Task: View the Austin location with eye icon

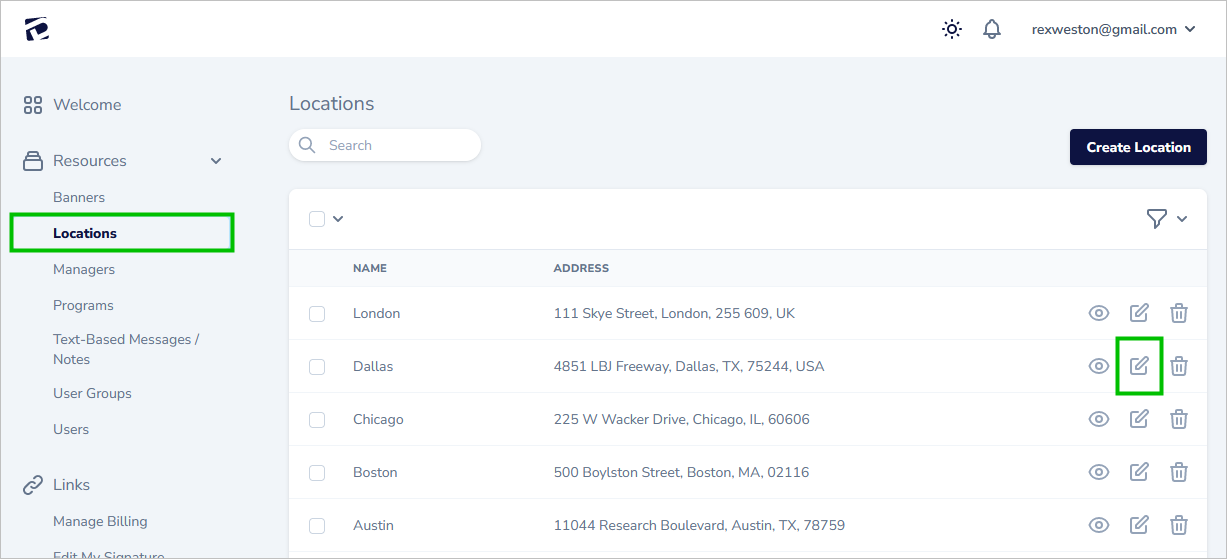Action: pos(1099,525)
